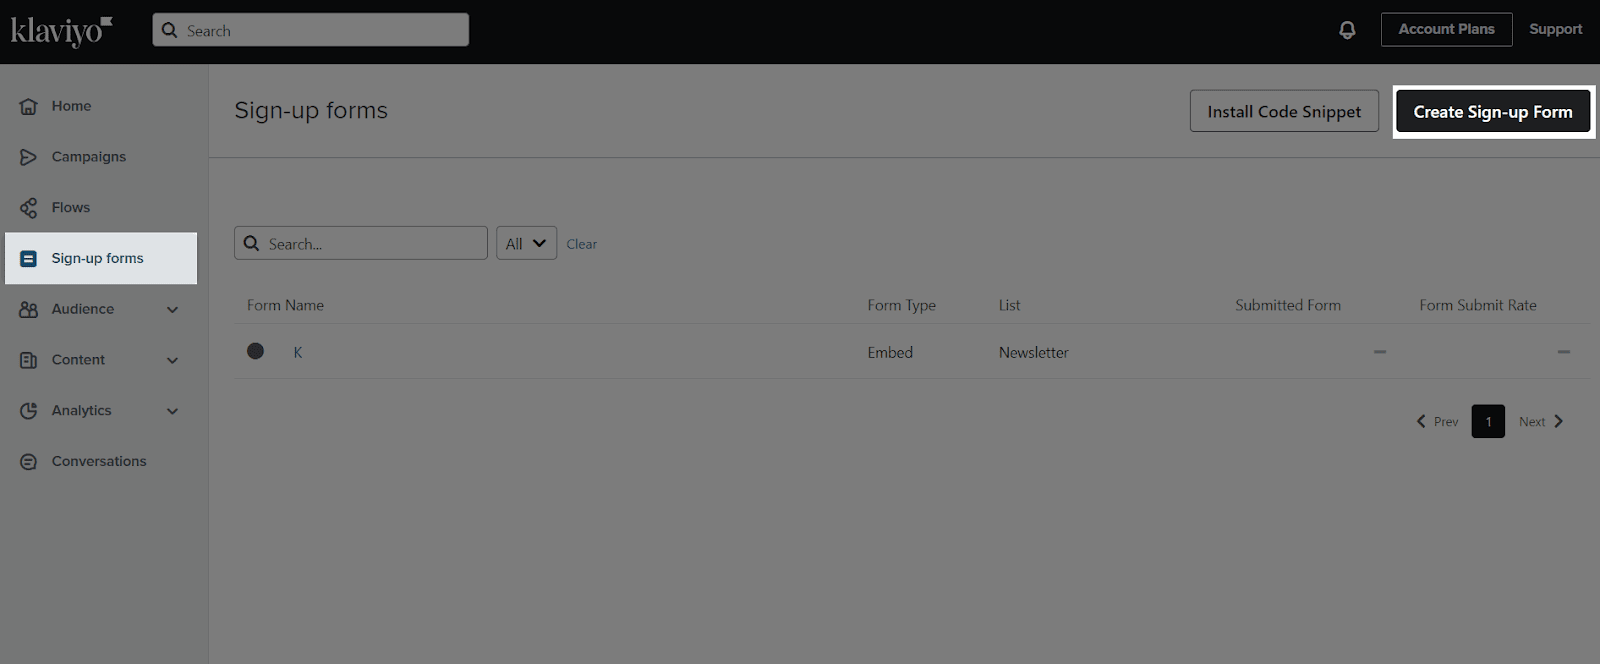Open the All filter dropdown
The width and height of the screenshot is (1600, 664).
(x=526, y=243)
